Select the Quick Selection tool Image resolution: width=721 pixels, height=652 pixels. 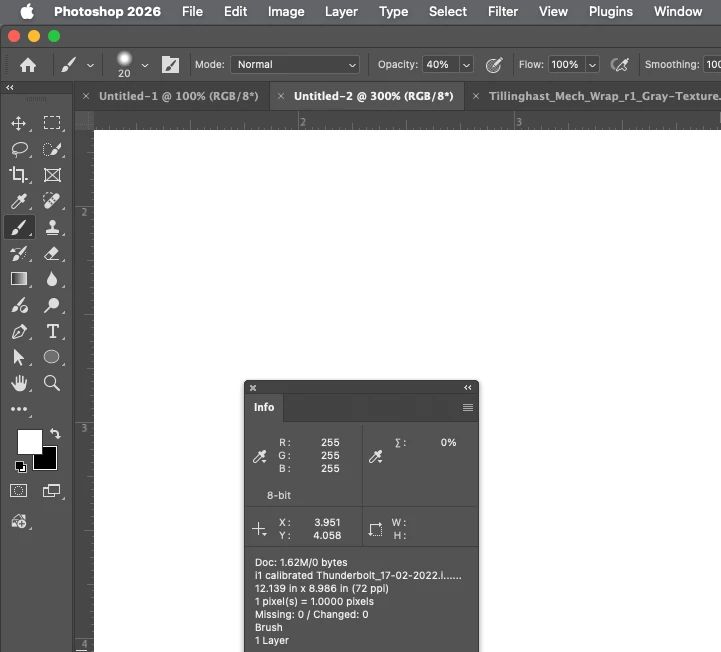(x=52, y=149)
